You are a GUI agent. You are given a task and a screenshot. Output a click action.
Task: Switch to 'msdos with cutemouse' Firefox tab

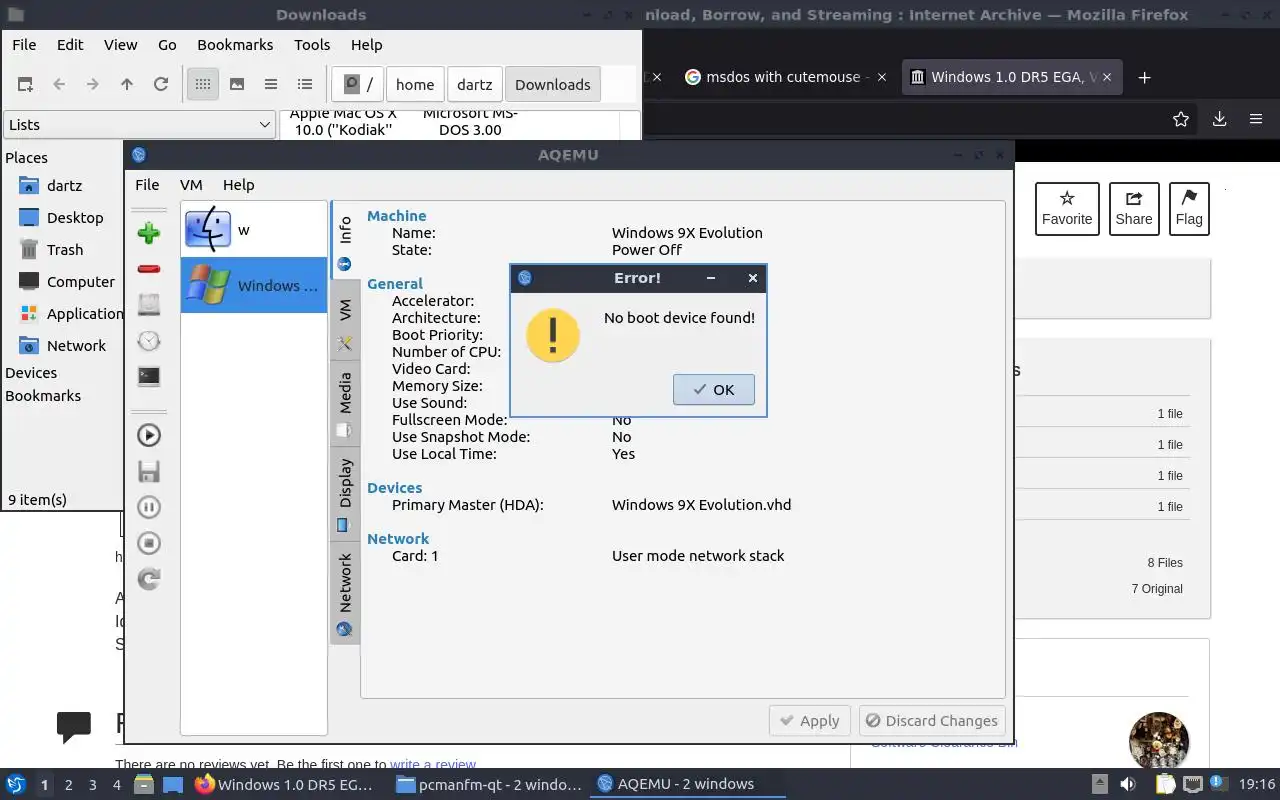click(x=786, y=77)
